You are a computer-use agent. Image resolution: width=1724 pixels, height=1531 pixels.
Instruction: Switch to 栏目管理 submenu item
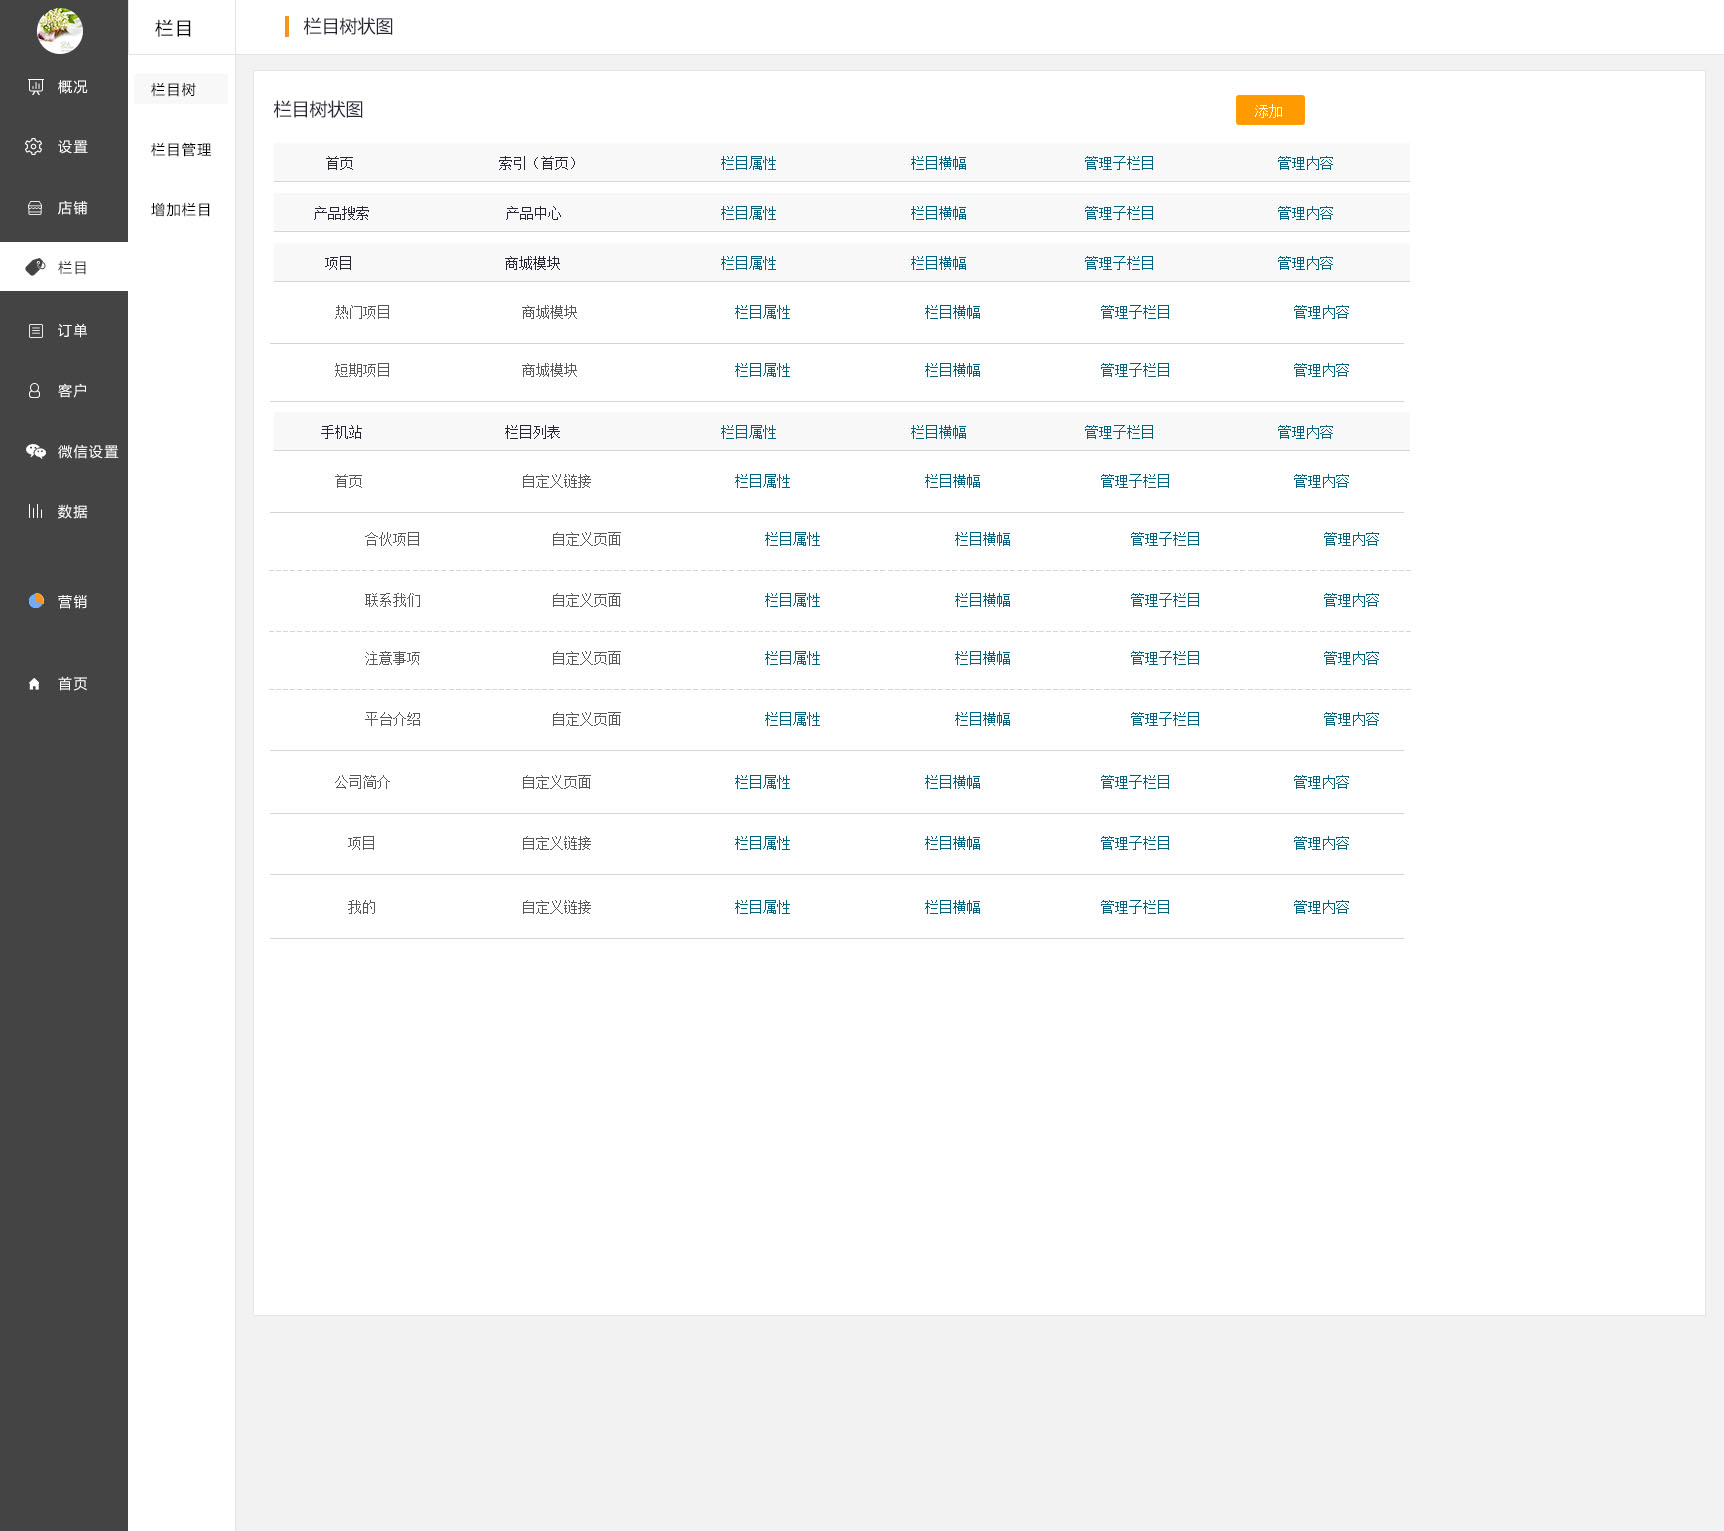tap(181, 150)
